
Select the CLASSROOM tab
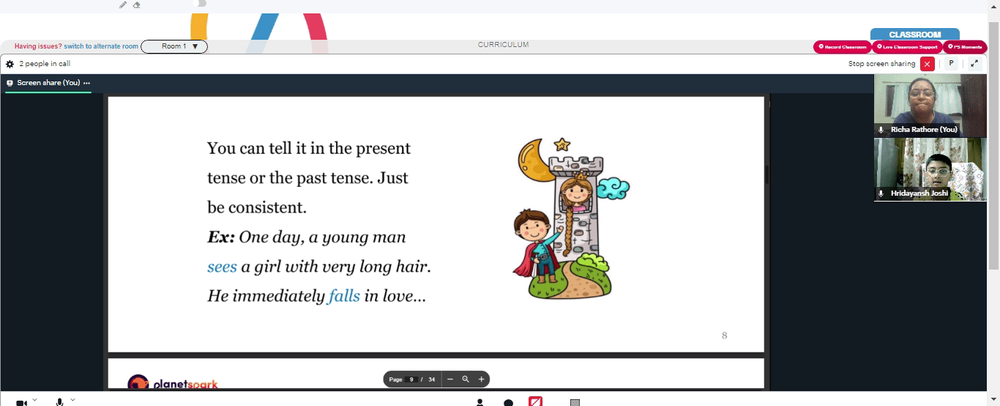915,34
